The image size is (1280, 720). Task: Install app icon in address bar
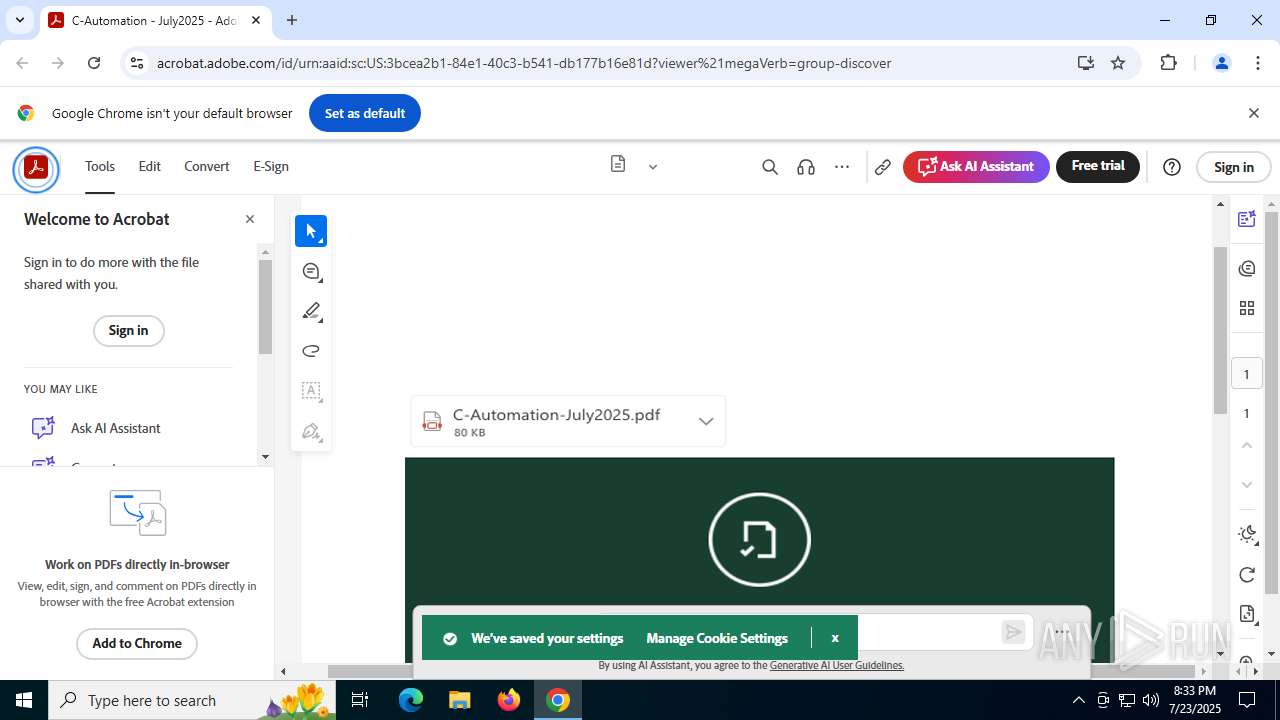(1086, 63)
